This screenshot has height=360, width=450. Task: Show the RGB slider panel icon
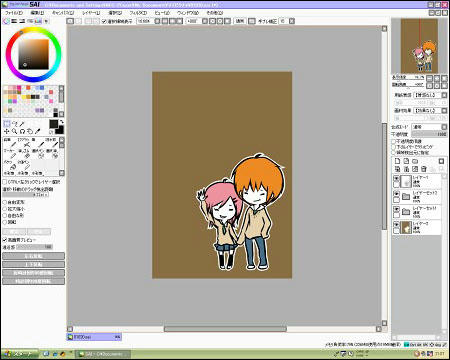(x=14, y=21)
